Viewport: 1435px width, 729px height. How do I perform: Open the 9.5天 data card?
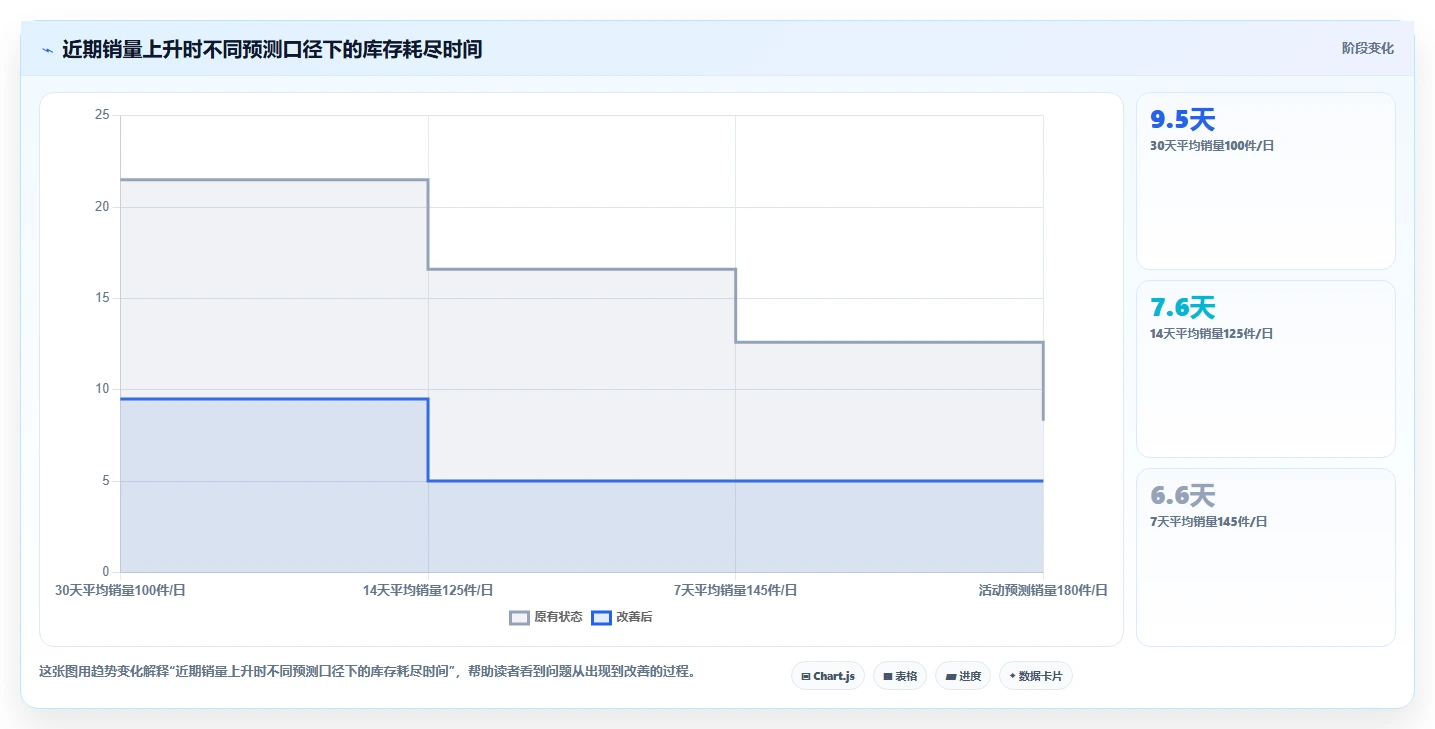click(x=1265, y=181)
